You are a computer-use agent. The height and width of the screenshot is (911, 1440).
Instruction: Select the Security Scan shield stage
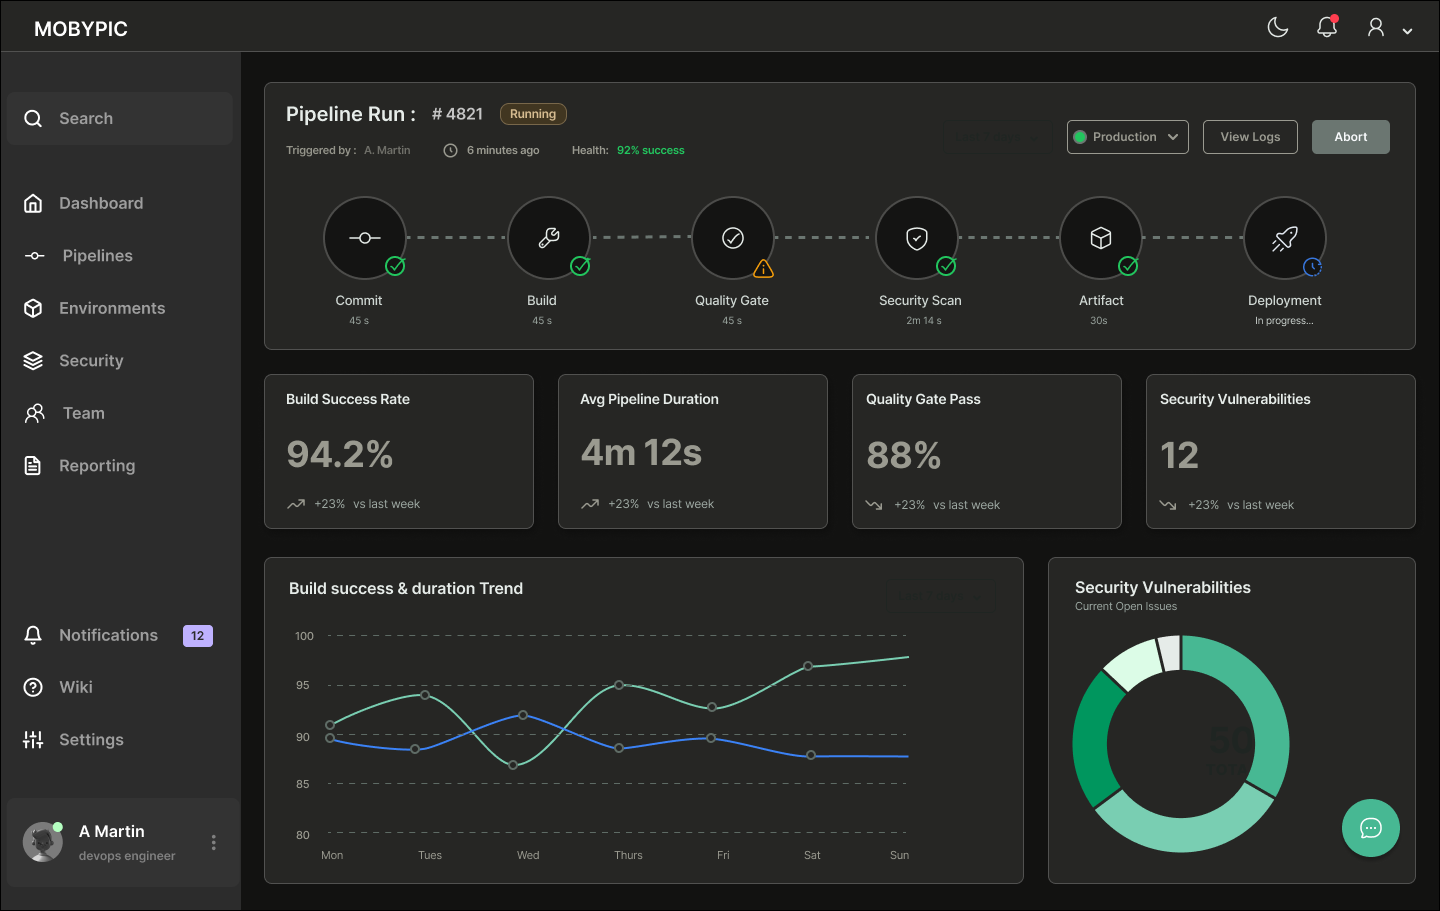tap(917, 238)
